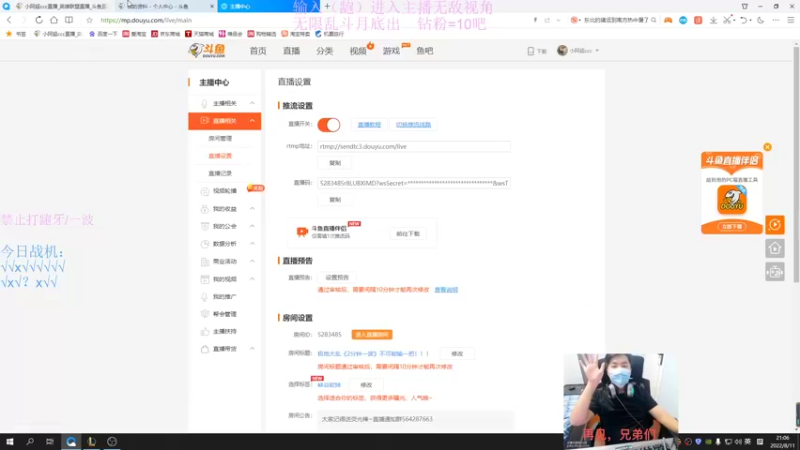The height and width of the screenshot is (450, 800).
Task: Expand the 直播带货 sidebar section
Action: 252,349
